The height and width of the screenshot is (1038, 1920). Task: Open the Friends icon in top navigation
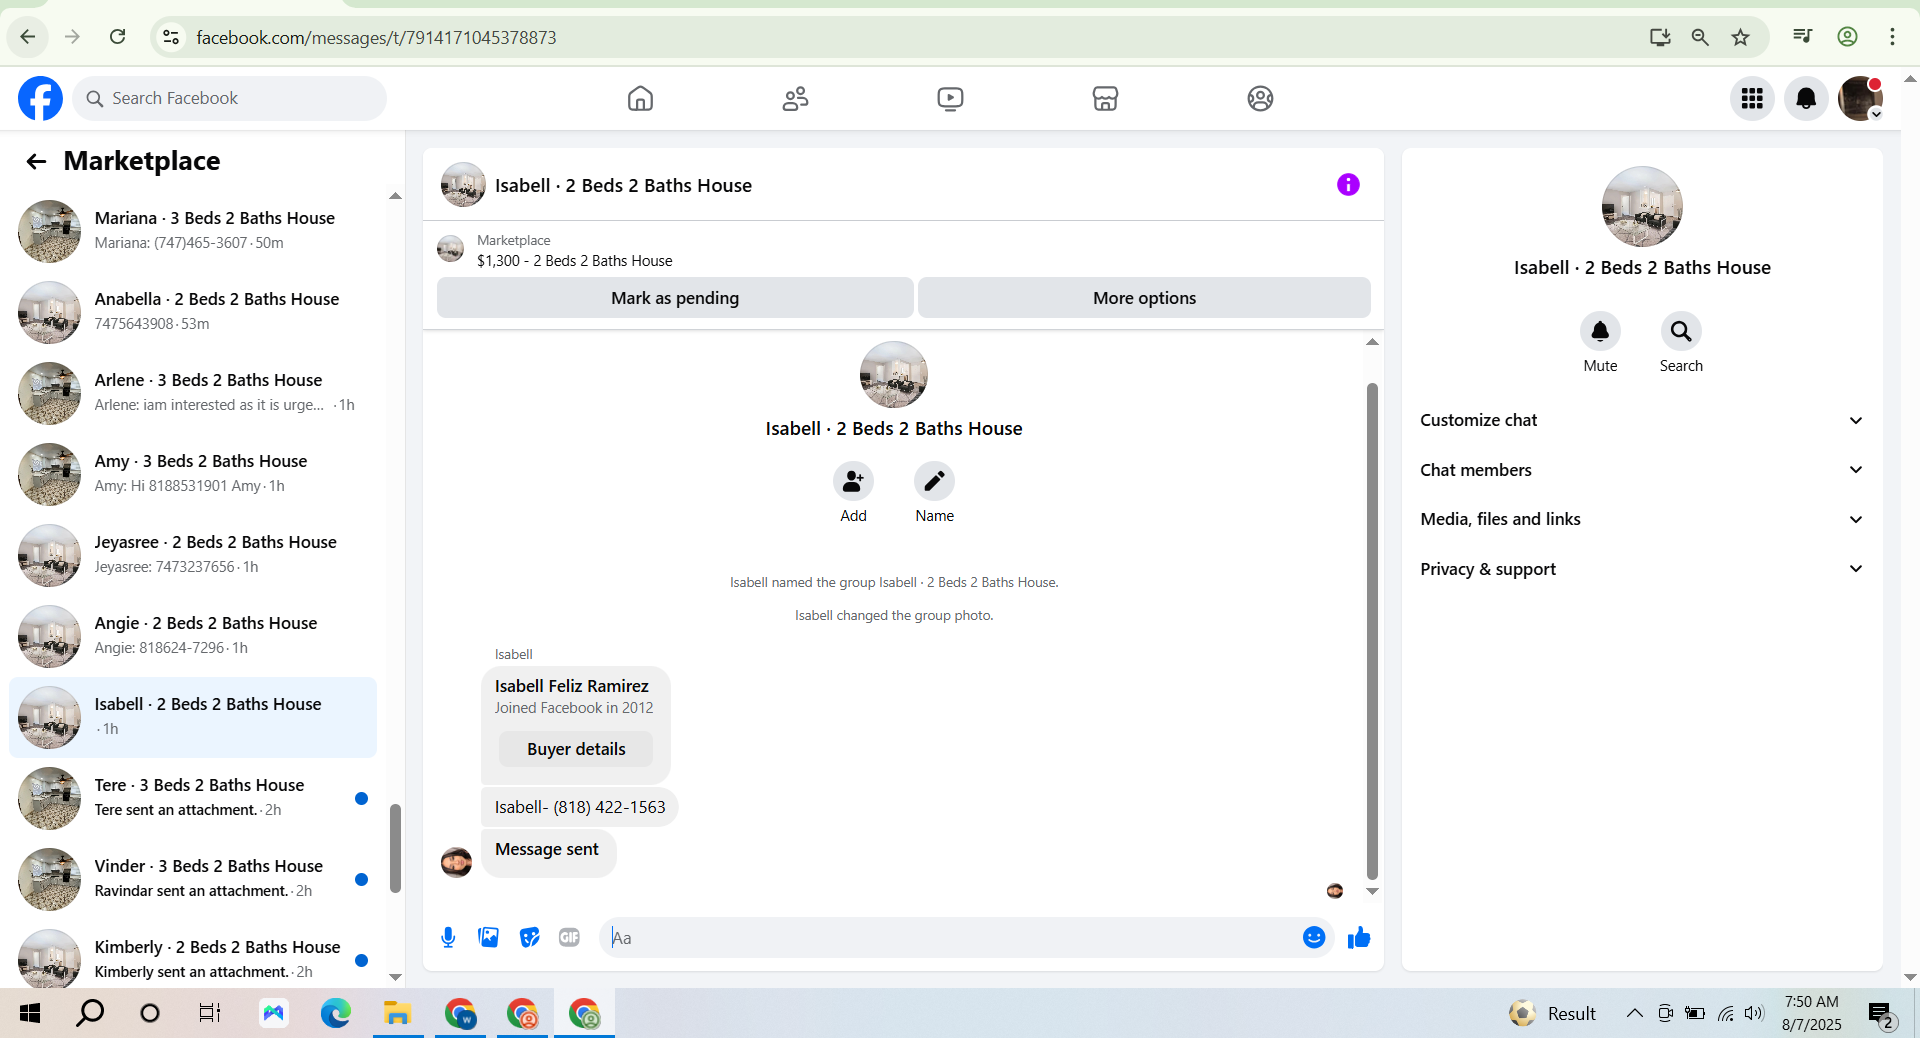(x=795, y=98)
